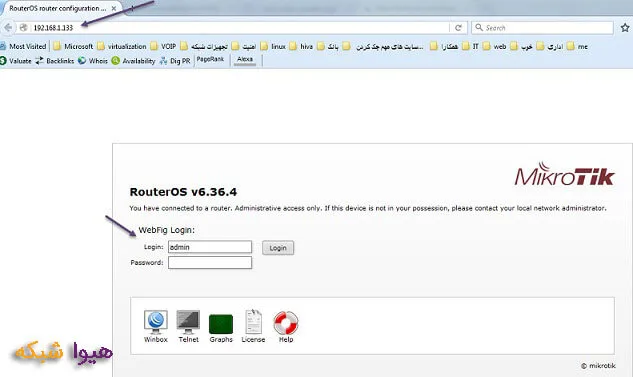Screen dimensions: 633x377
Task: Click the Valuate toolbar item
Action: click(16, 61)
